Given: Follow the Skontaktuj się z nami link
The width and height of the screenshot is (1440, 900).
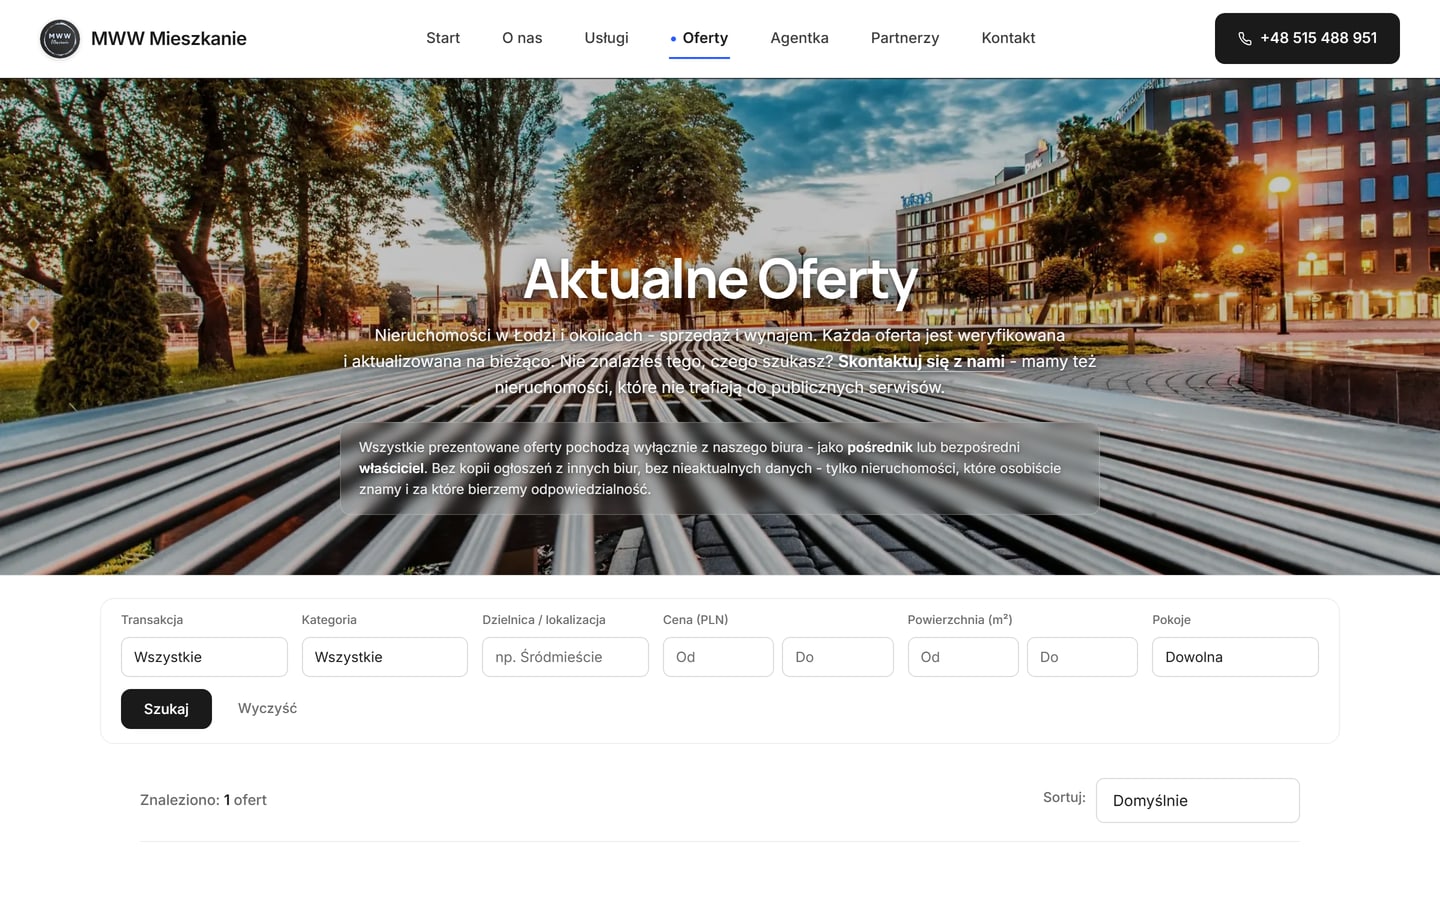Looking at the screenshot, I should pyautogui.click(x=921, y=361).
